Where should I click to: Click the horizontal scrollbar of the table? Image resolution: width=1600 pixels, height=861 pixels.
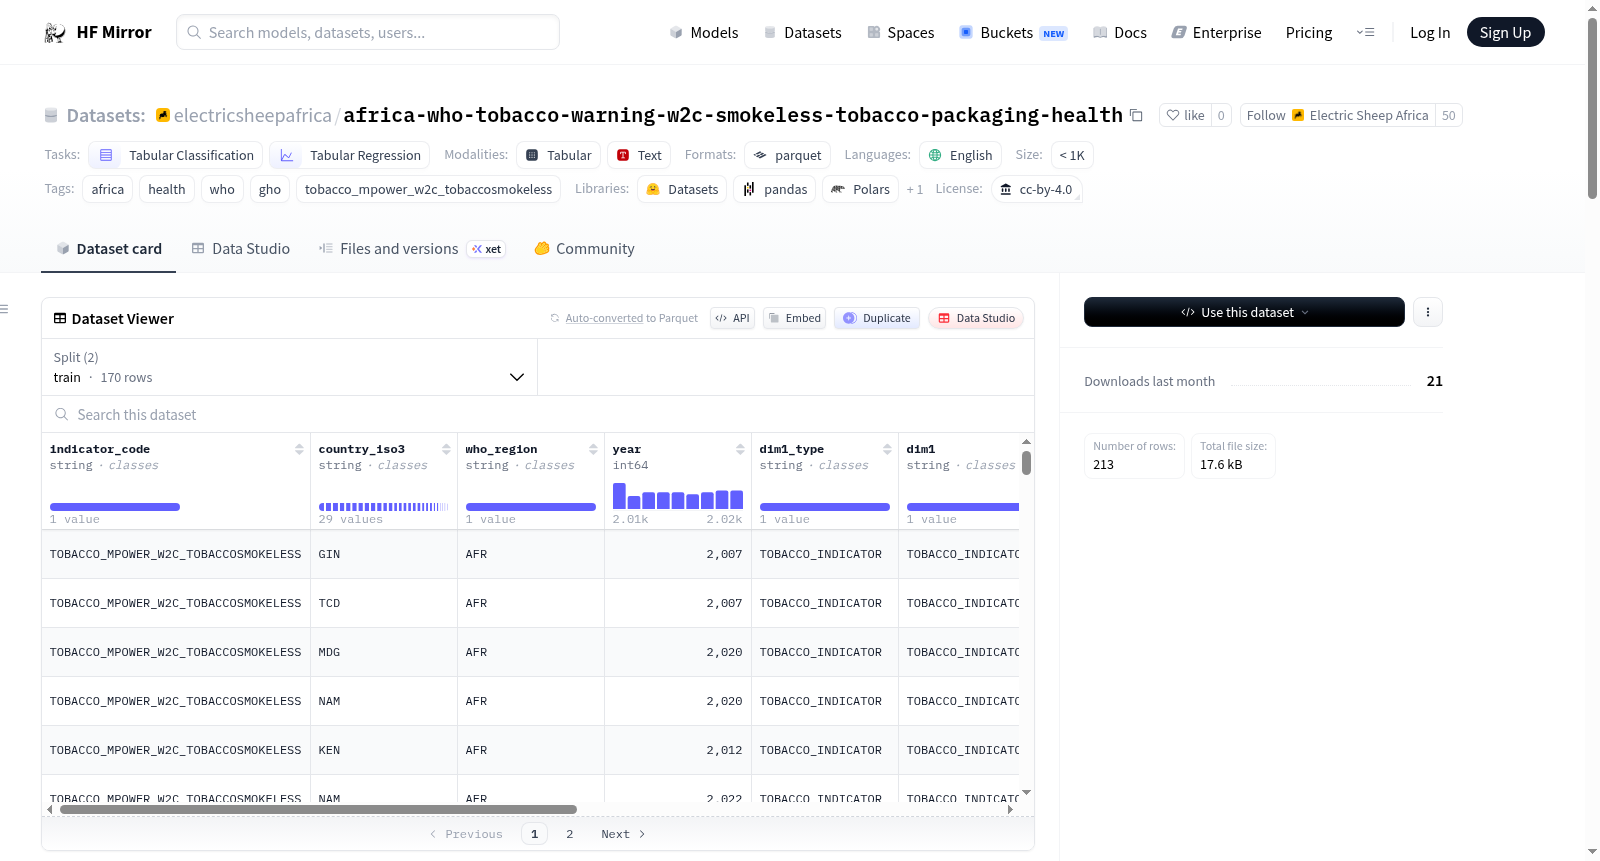318,809
